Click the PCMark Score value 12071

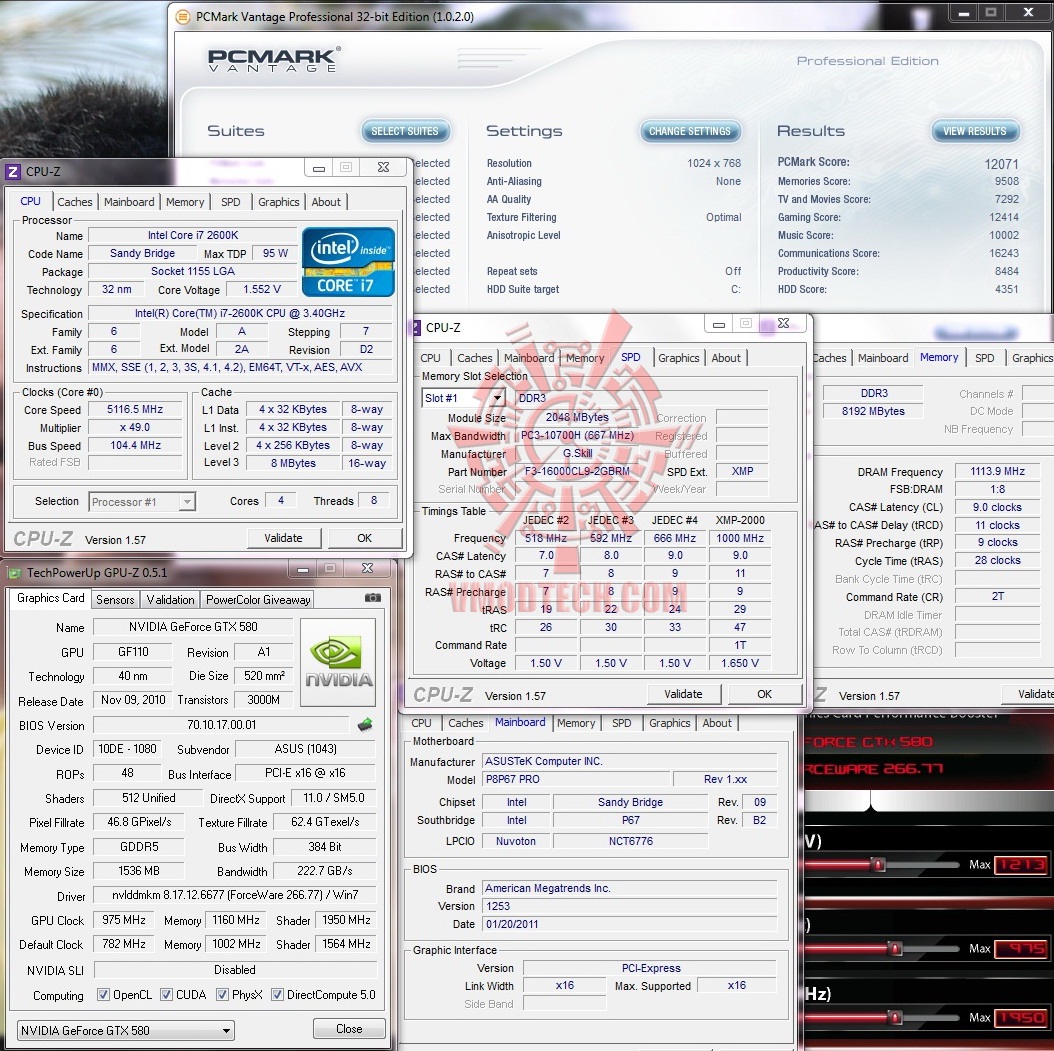[x=1001, y=164]
